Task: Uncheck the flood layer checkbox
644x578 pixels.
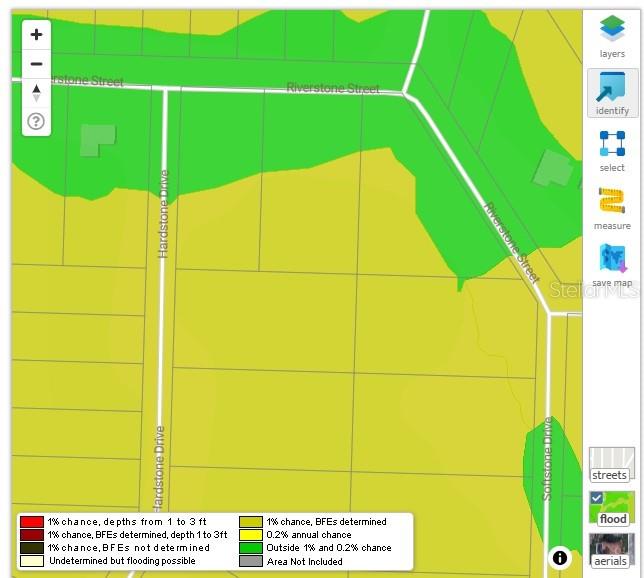Action: pos(597,498)
